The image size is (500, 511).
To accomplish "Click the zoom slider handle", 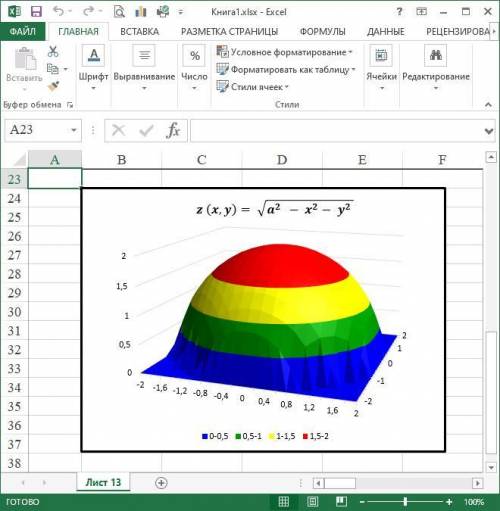I will point(405,501).
